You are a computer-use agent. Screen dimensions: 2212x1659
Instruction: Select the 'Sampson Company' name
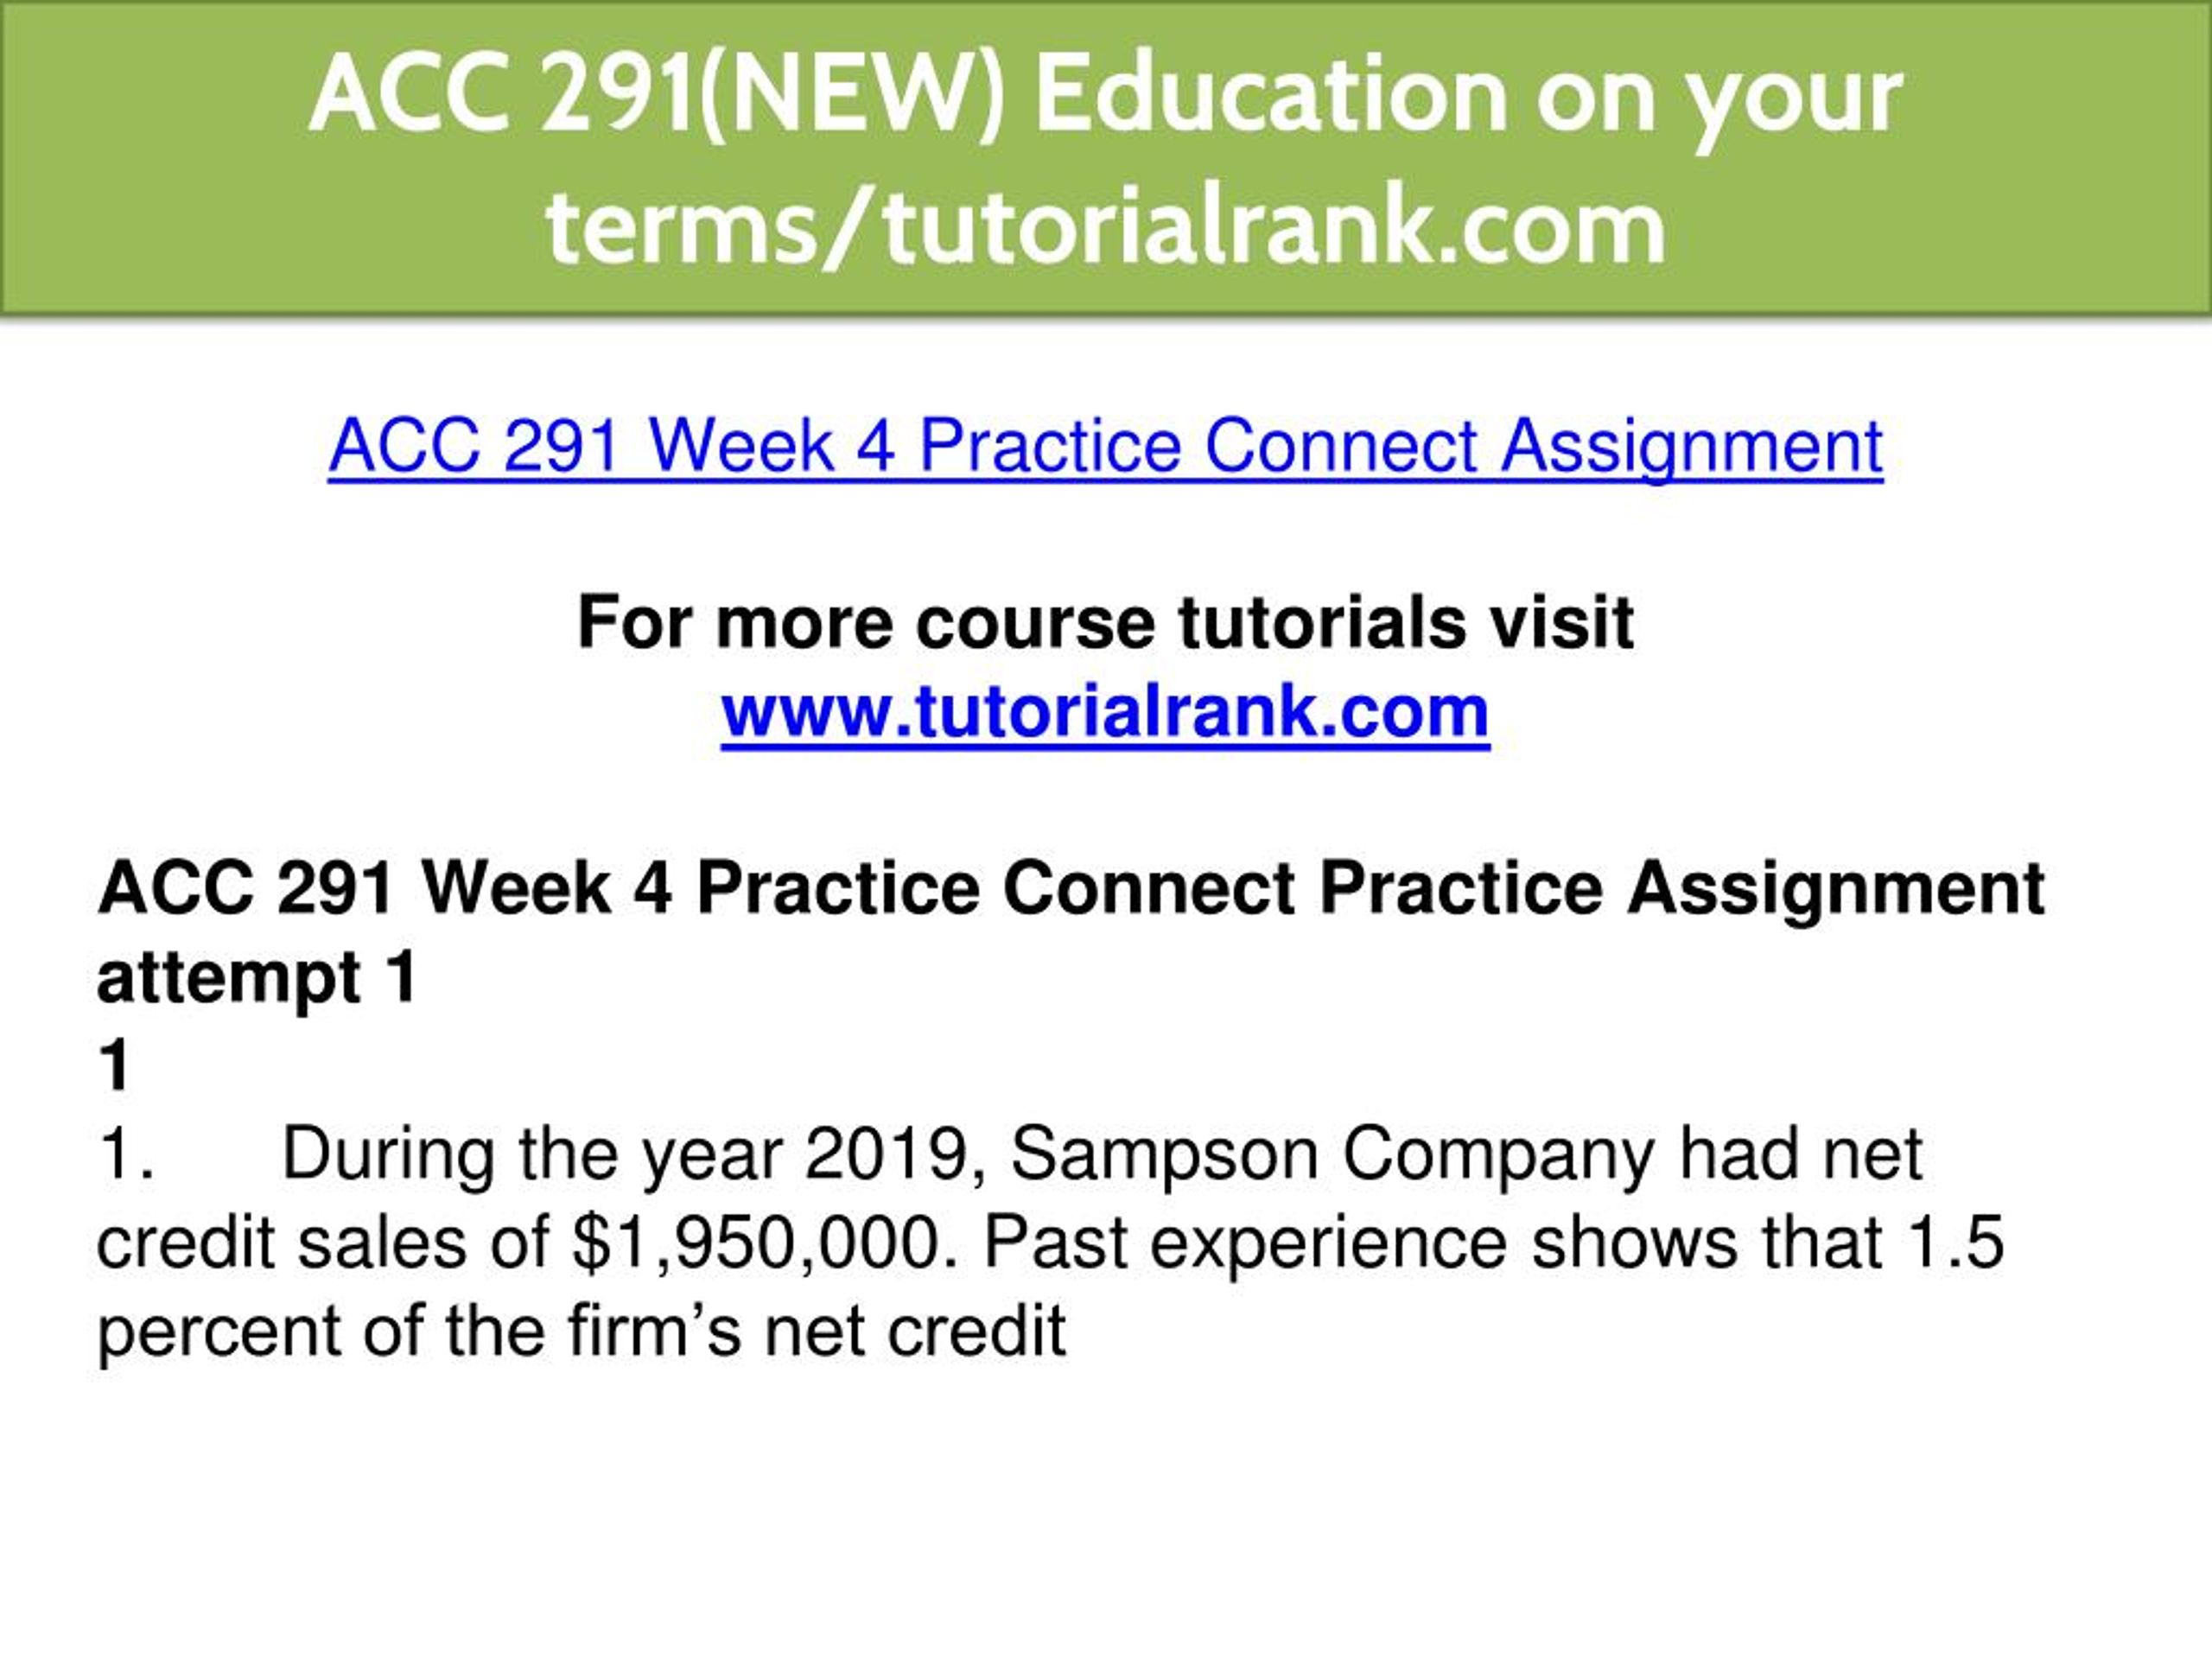click(1331, 1156)
